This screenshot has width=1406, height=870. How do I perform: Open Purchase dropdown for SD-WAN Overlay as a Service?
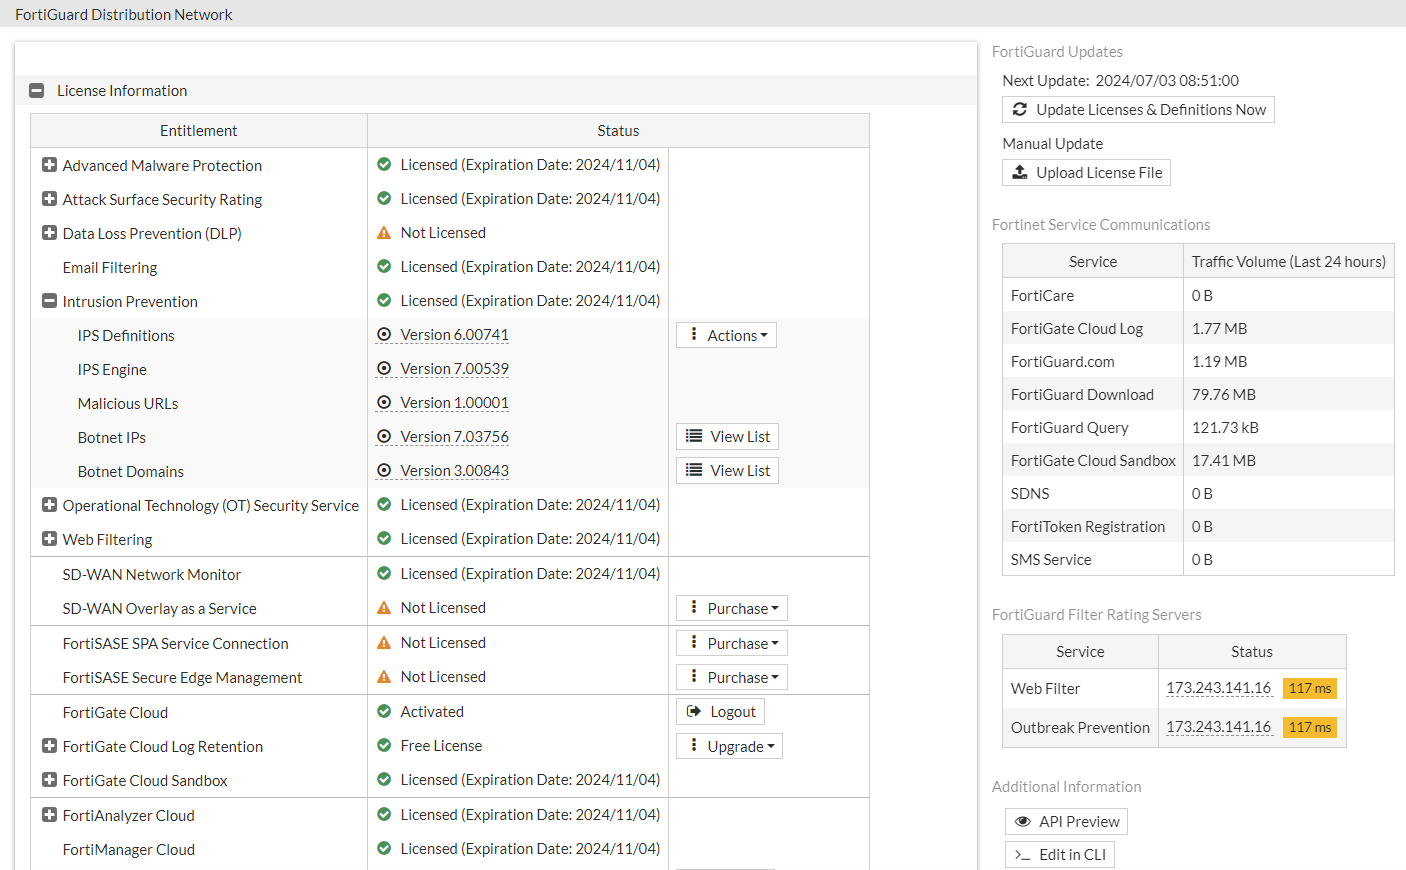[732, 608]
